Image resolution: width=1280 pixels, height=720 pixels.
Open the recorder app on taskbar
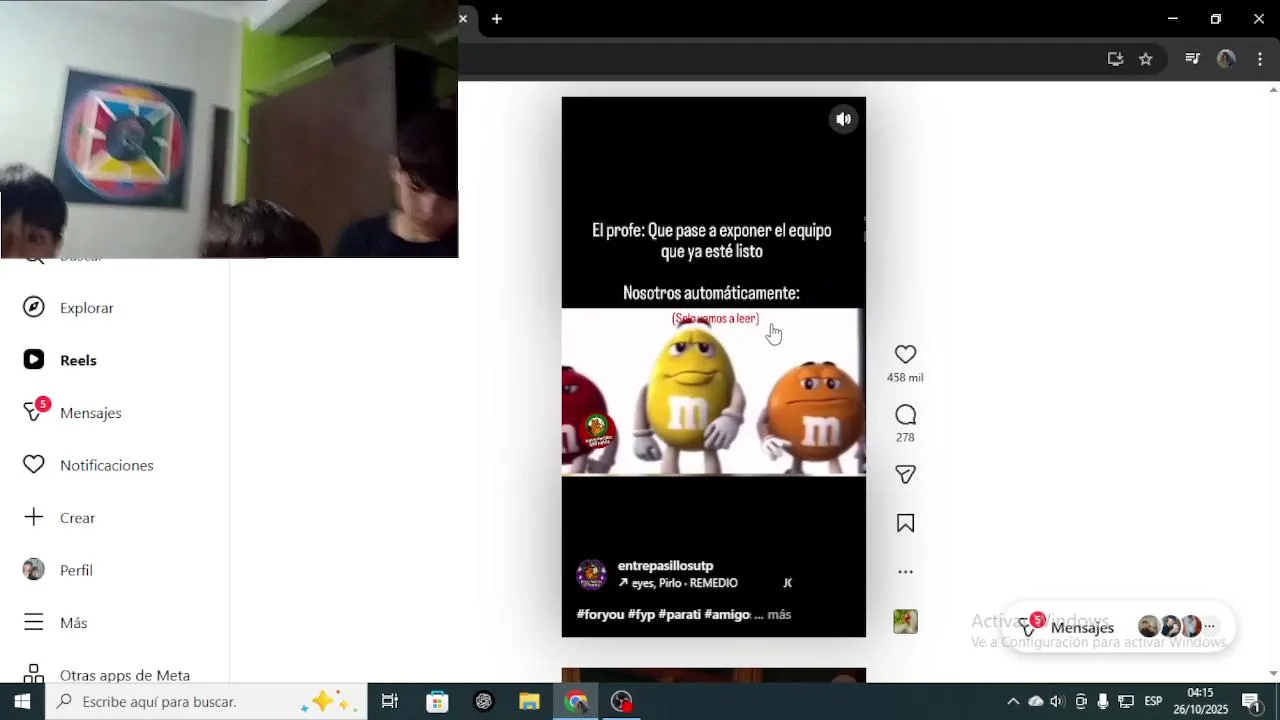pos(622,701)
